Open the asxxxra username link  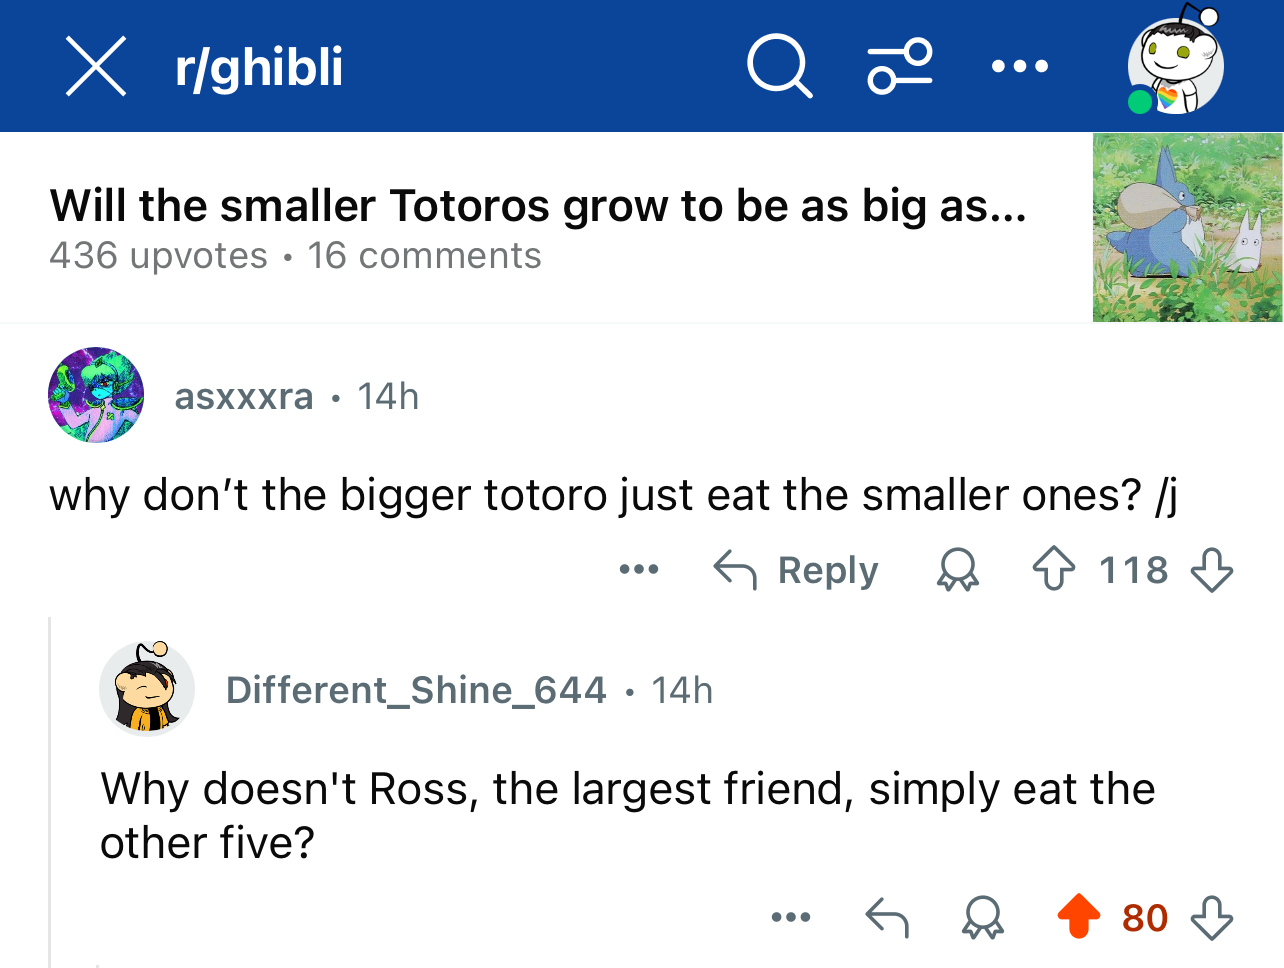click(244, 397)
